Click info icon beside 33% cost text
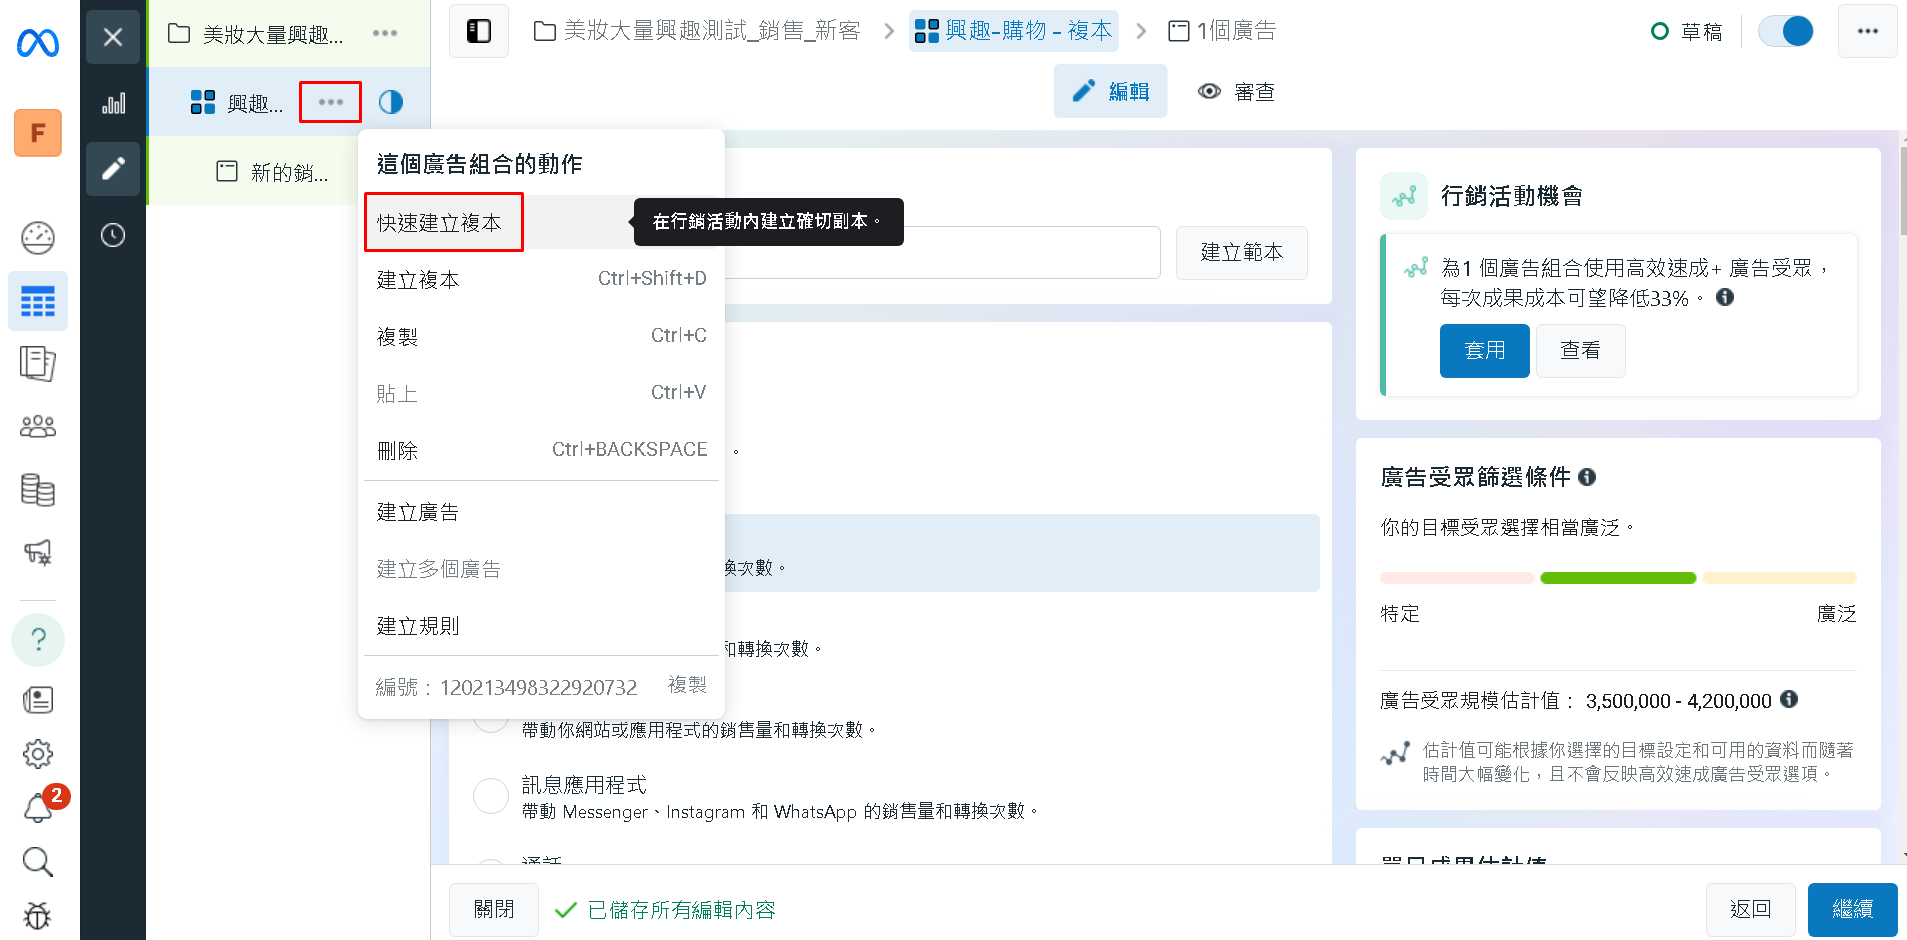 tap(1725, 297)
